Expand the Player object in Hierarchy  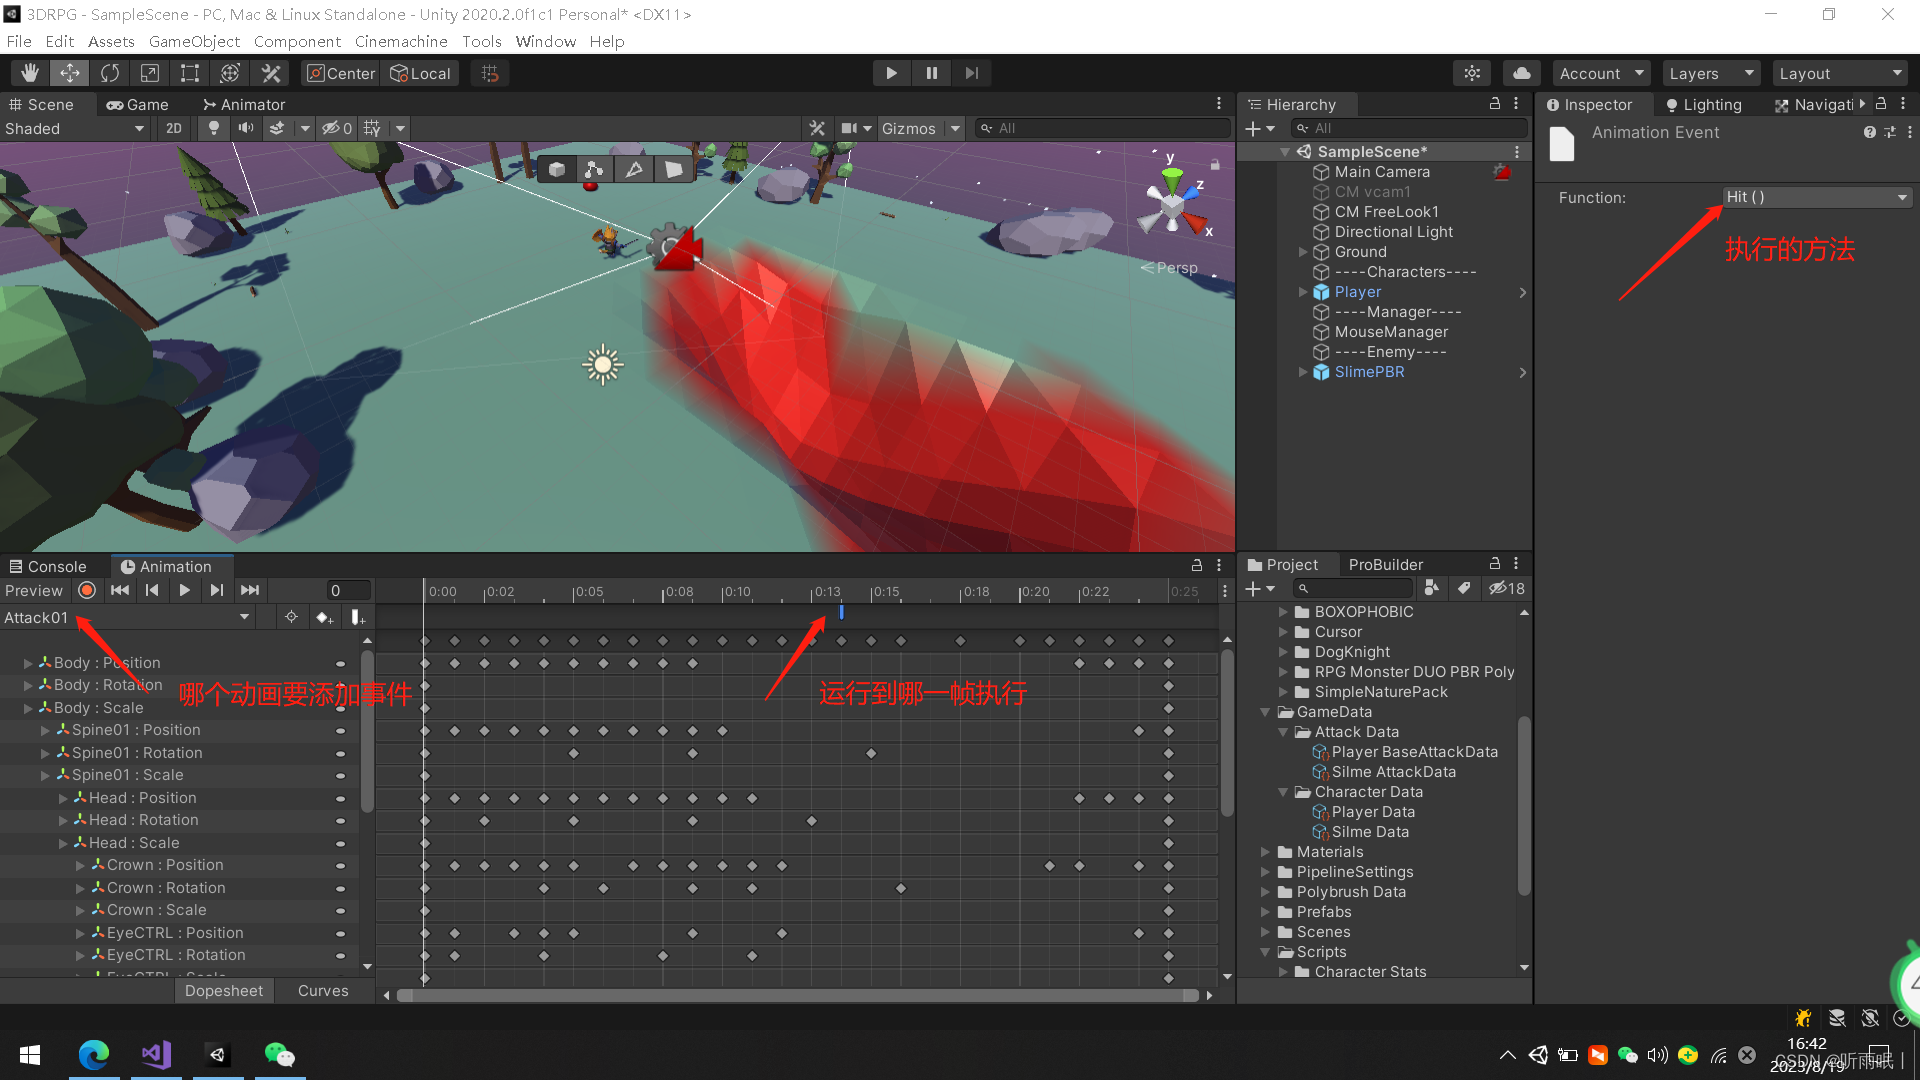pyautogui.click(x=1303, y=292)
